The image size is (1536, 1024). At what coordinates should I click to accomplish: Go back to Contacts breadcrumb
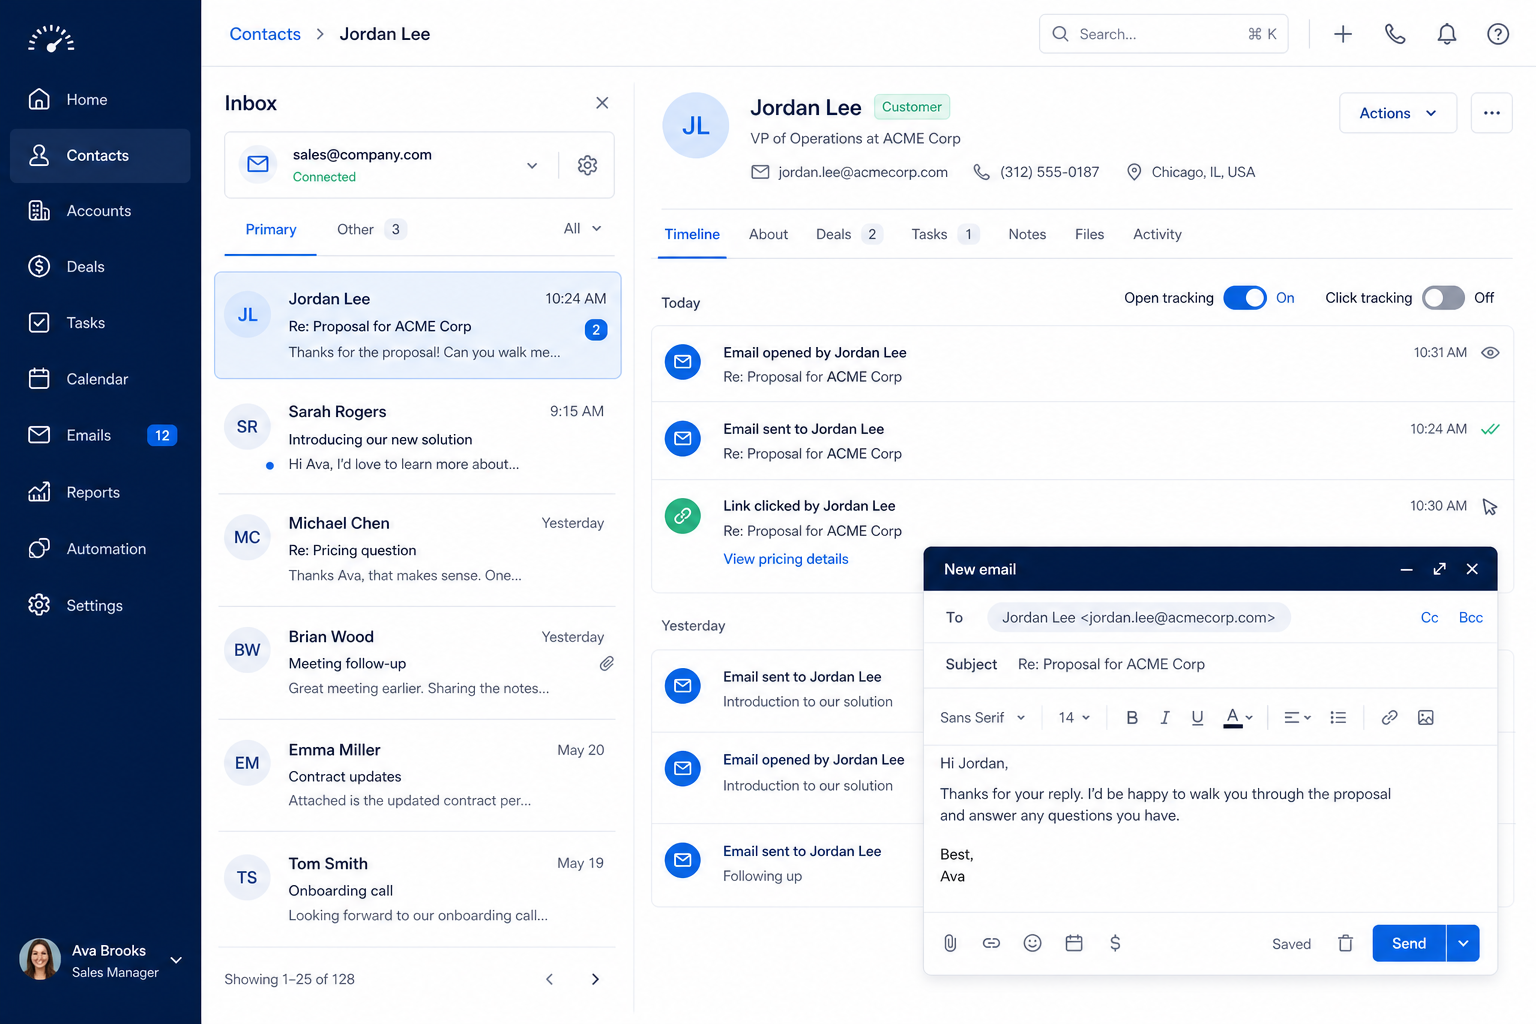point(265,34)
